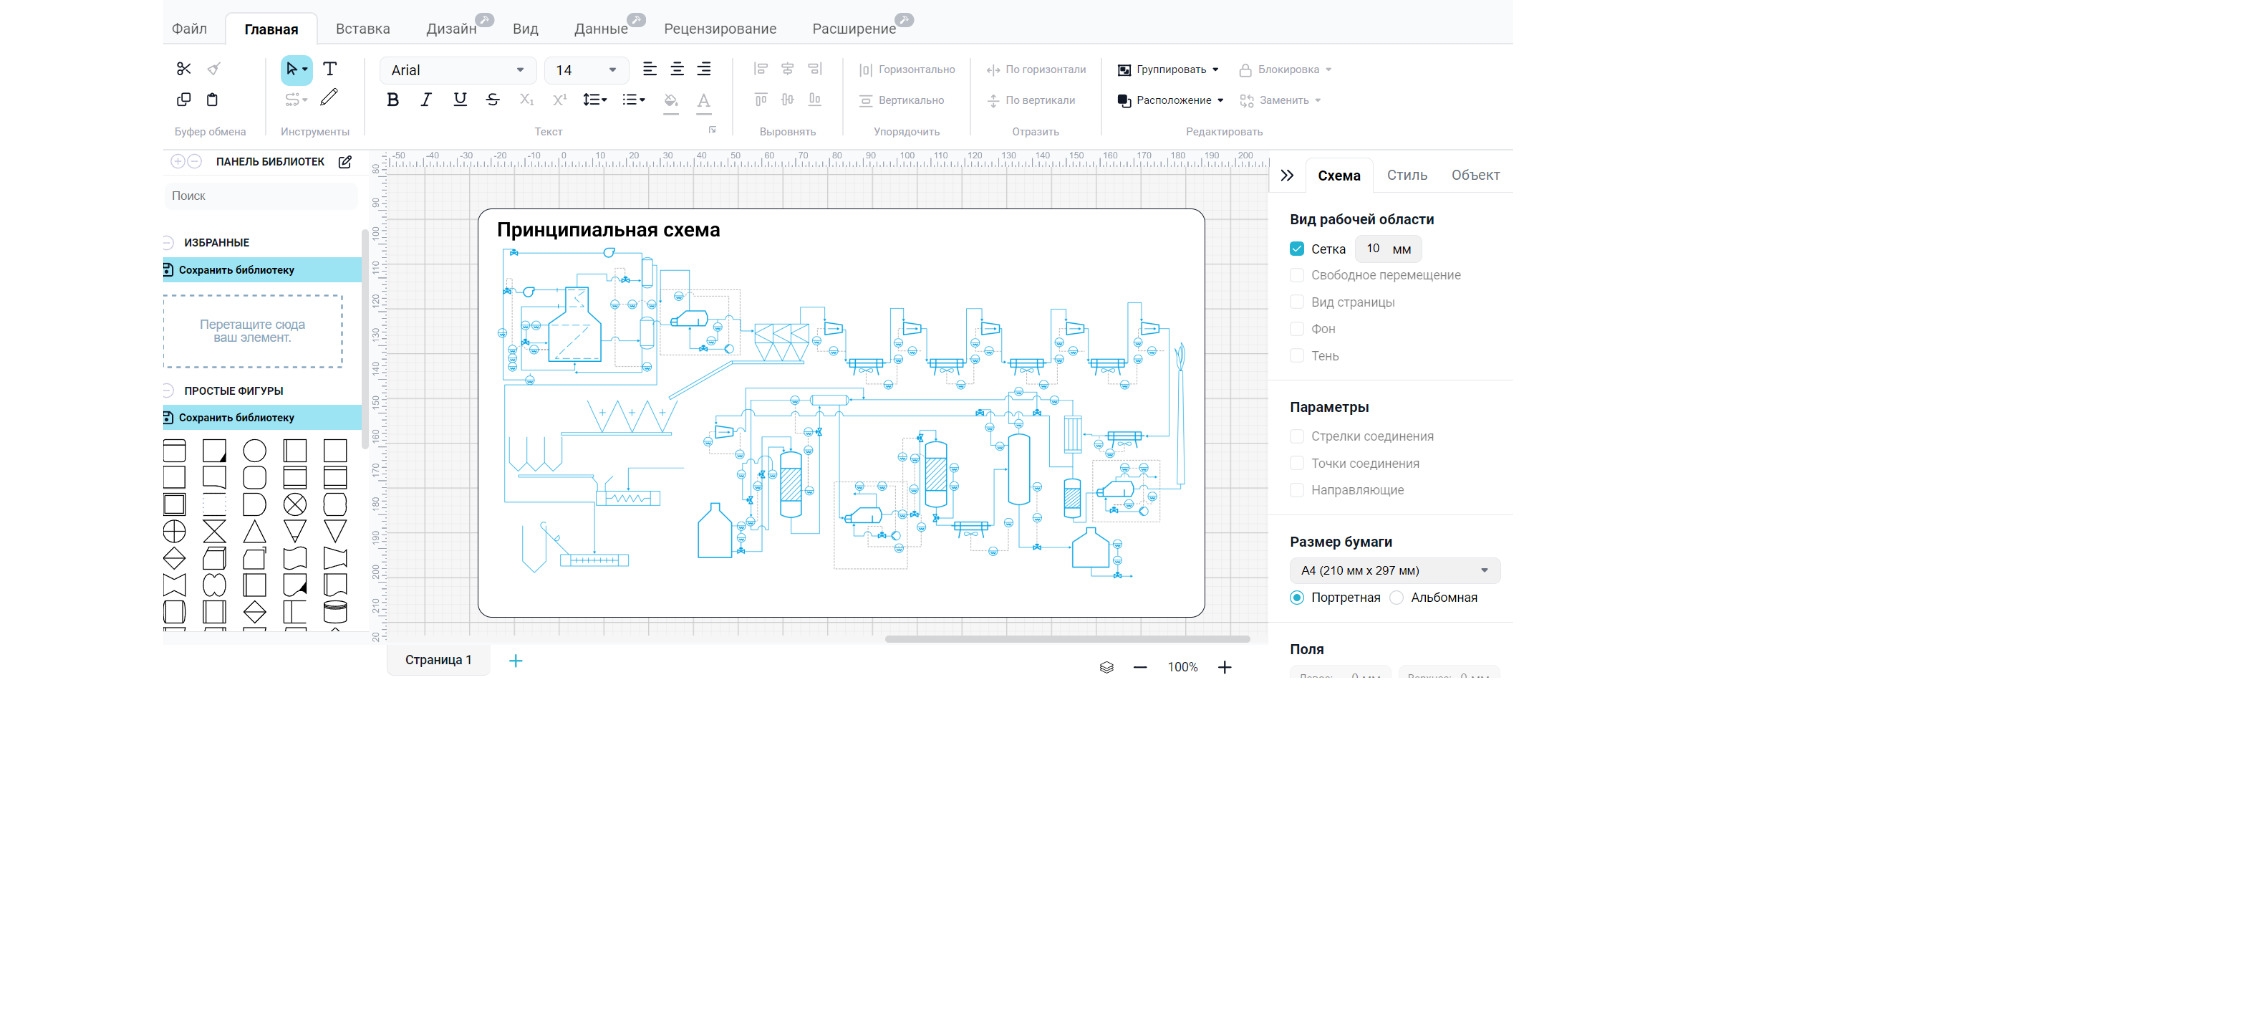Align text to the right
2251x1010 pixels.
click(x=704, y=69)
